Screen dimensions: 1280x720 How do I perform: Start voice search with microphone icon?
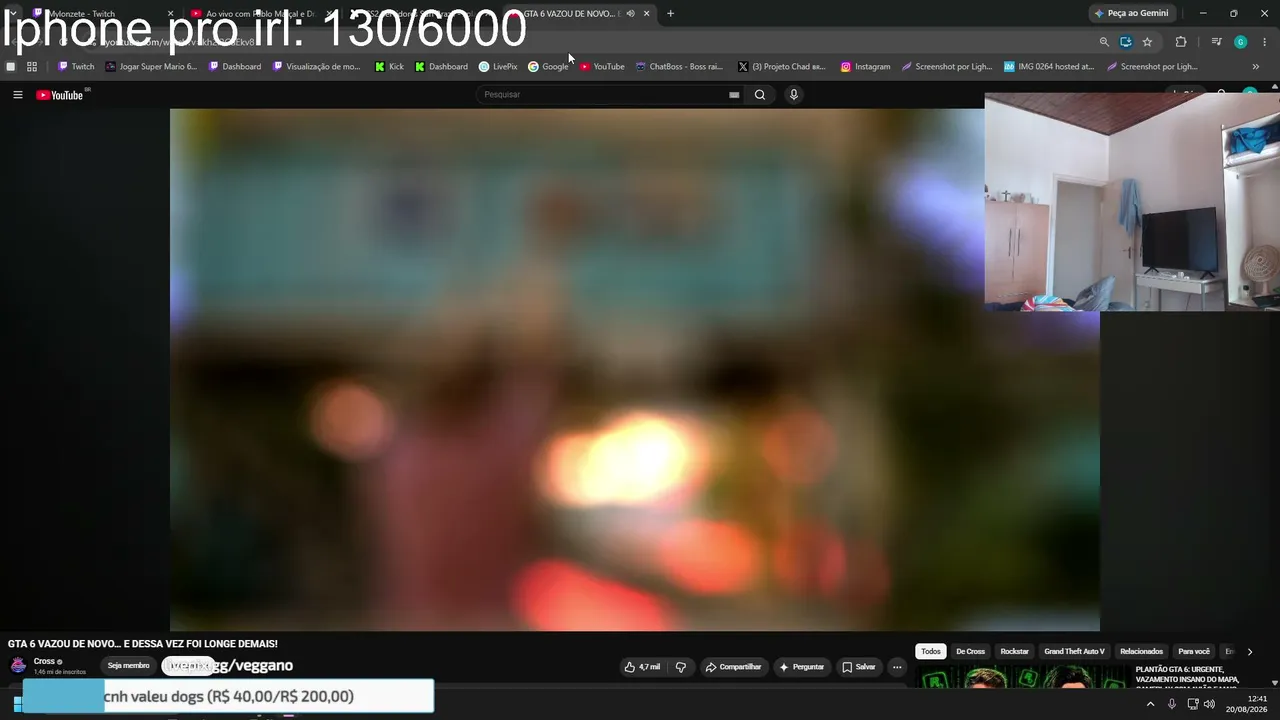(794, 95)
